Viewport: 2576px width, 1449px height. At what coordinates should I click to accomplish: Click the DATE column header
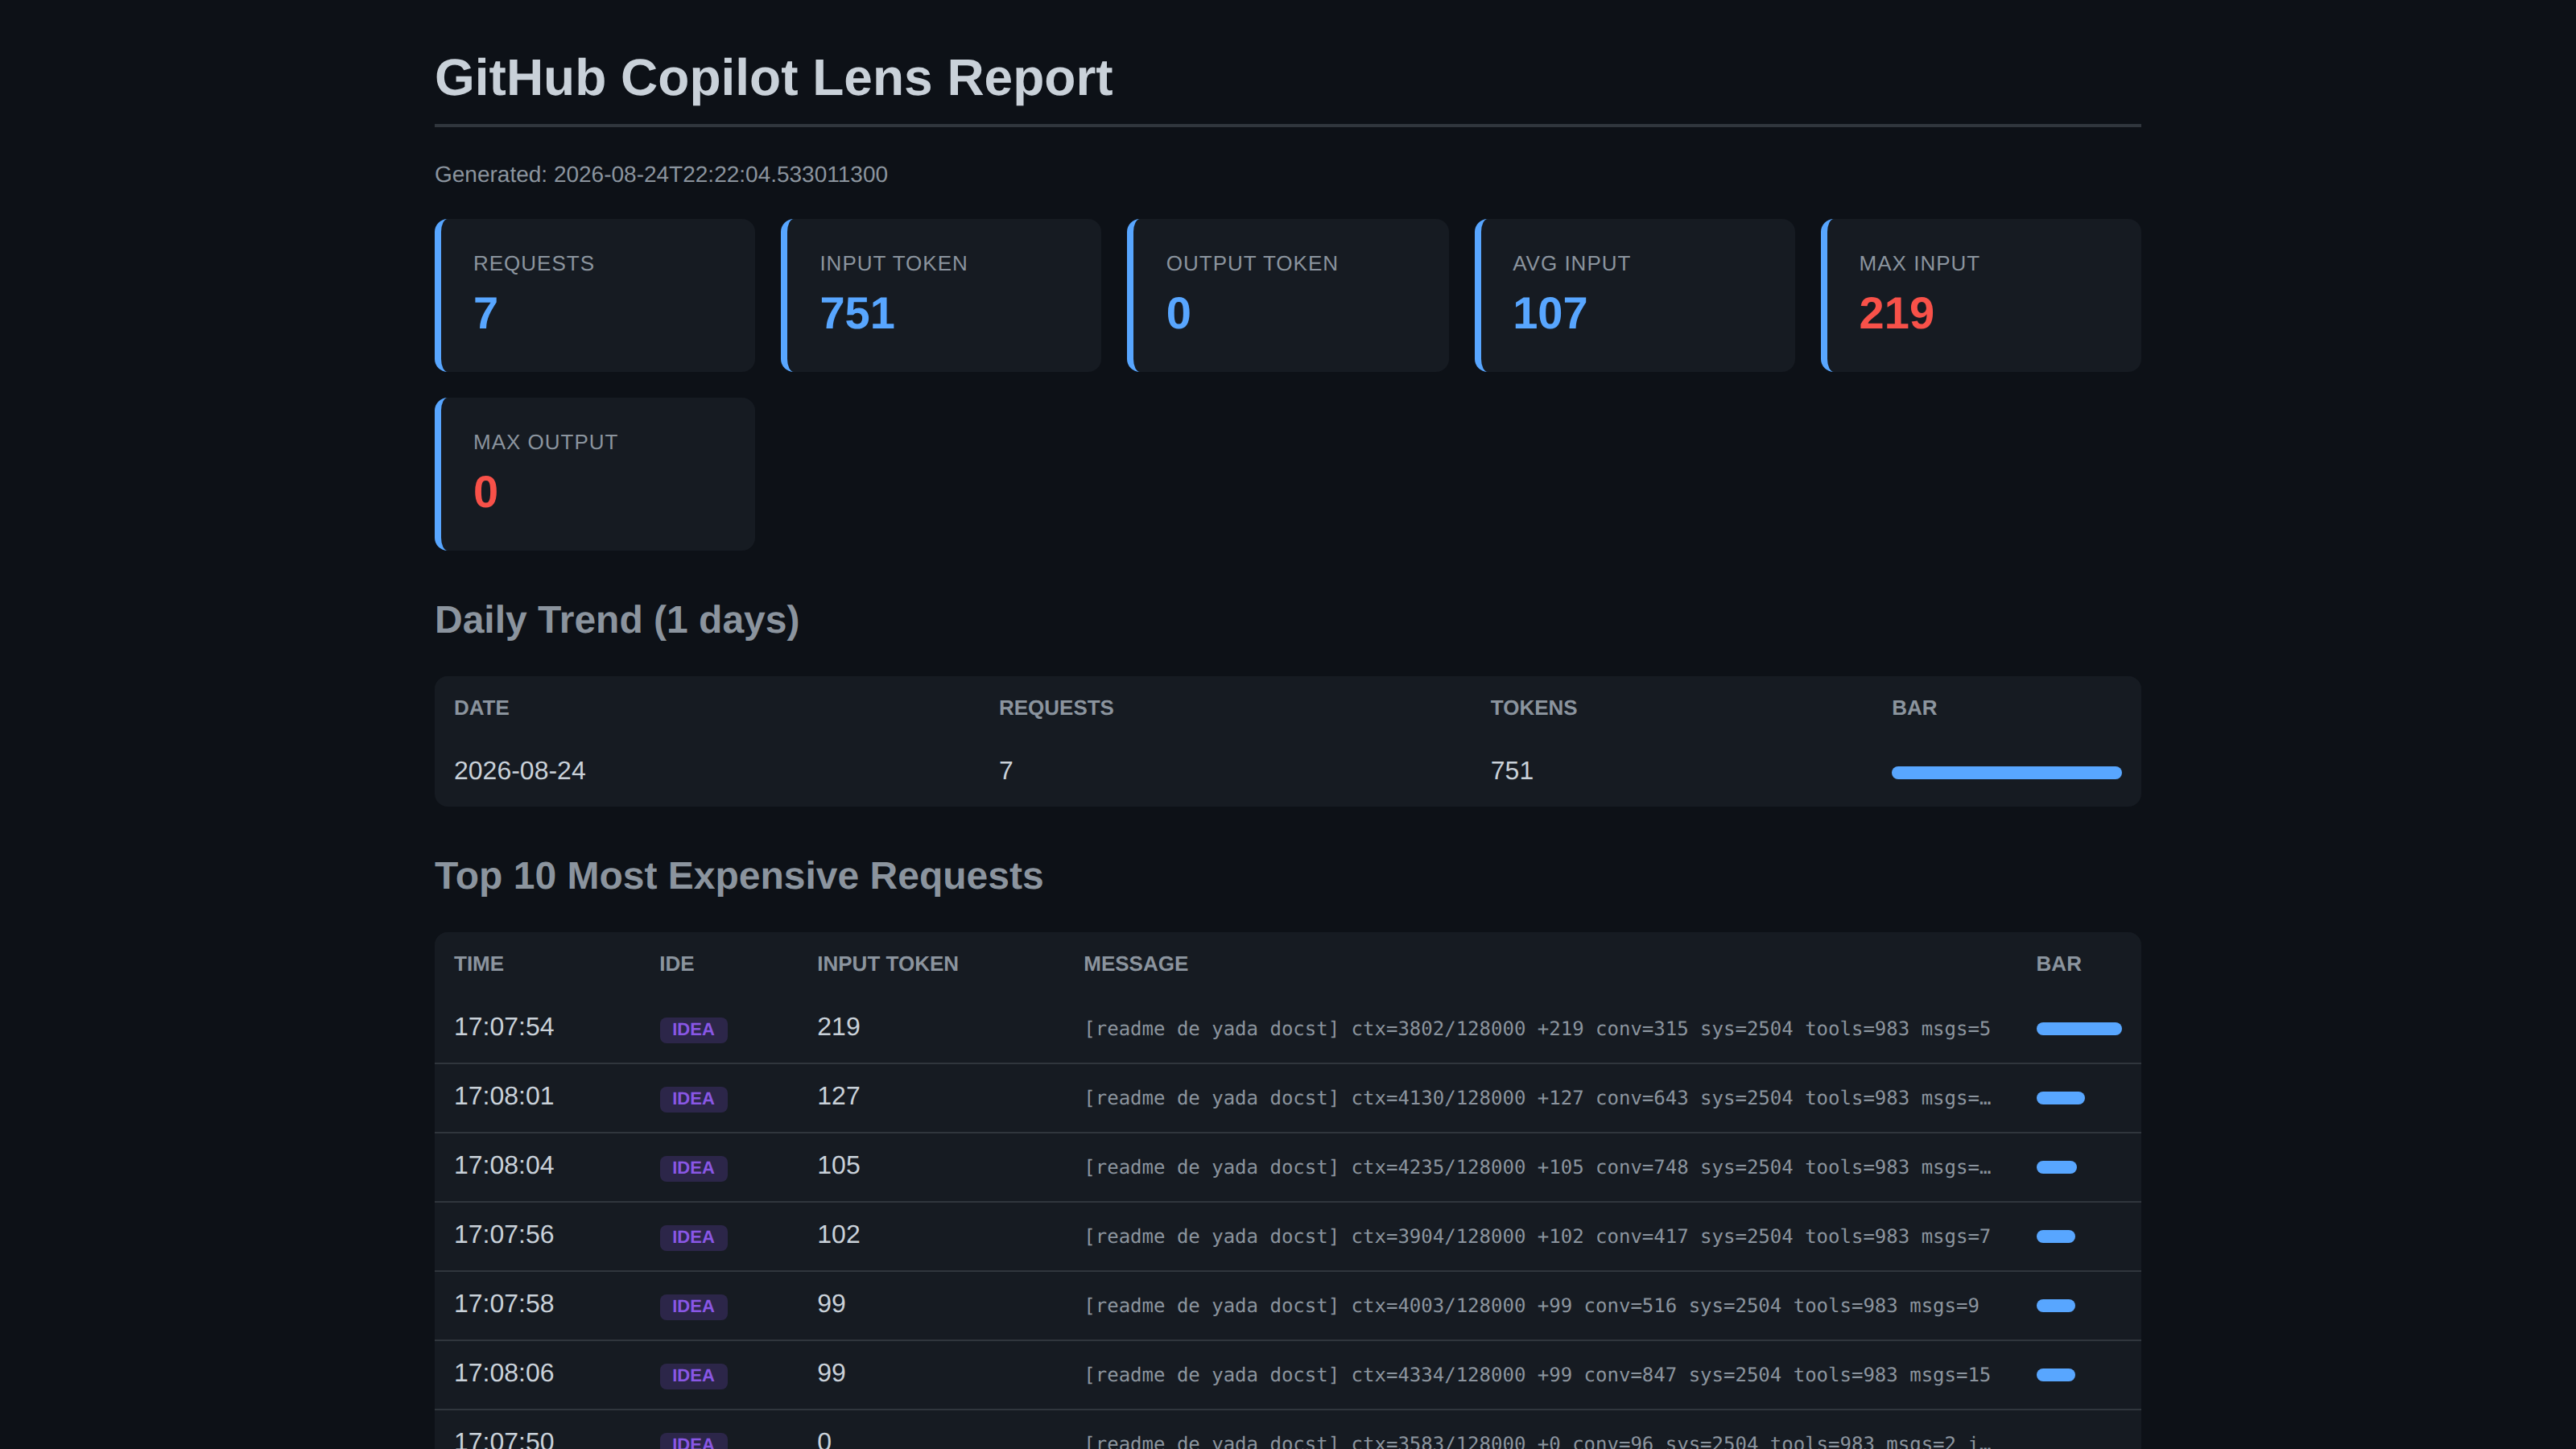(481, 708)
